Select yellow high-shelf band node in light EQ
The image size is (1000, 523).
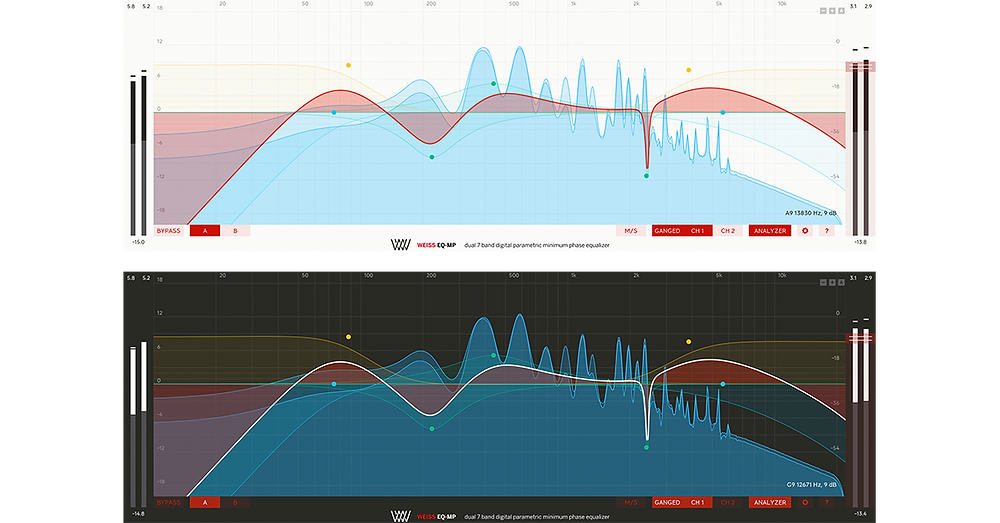(x=689, y=70)
